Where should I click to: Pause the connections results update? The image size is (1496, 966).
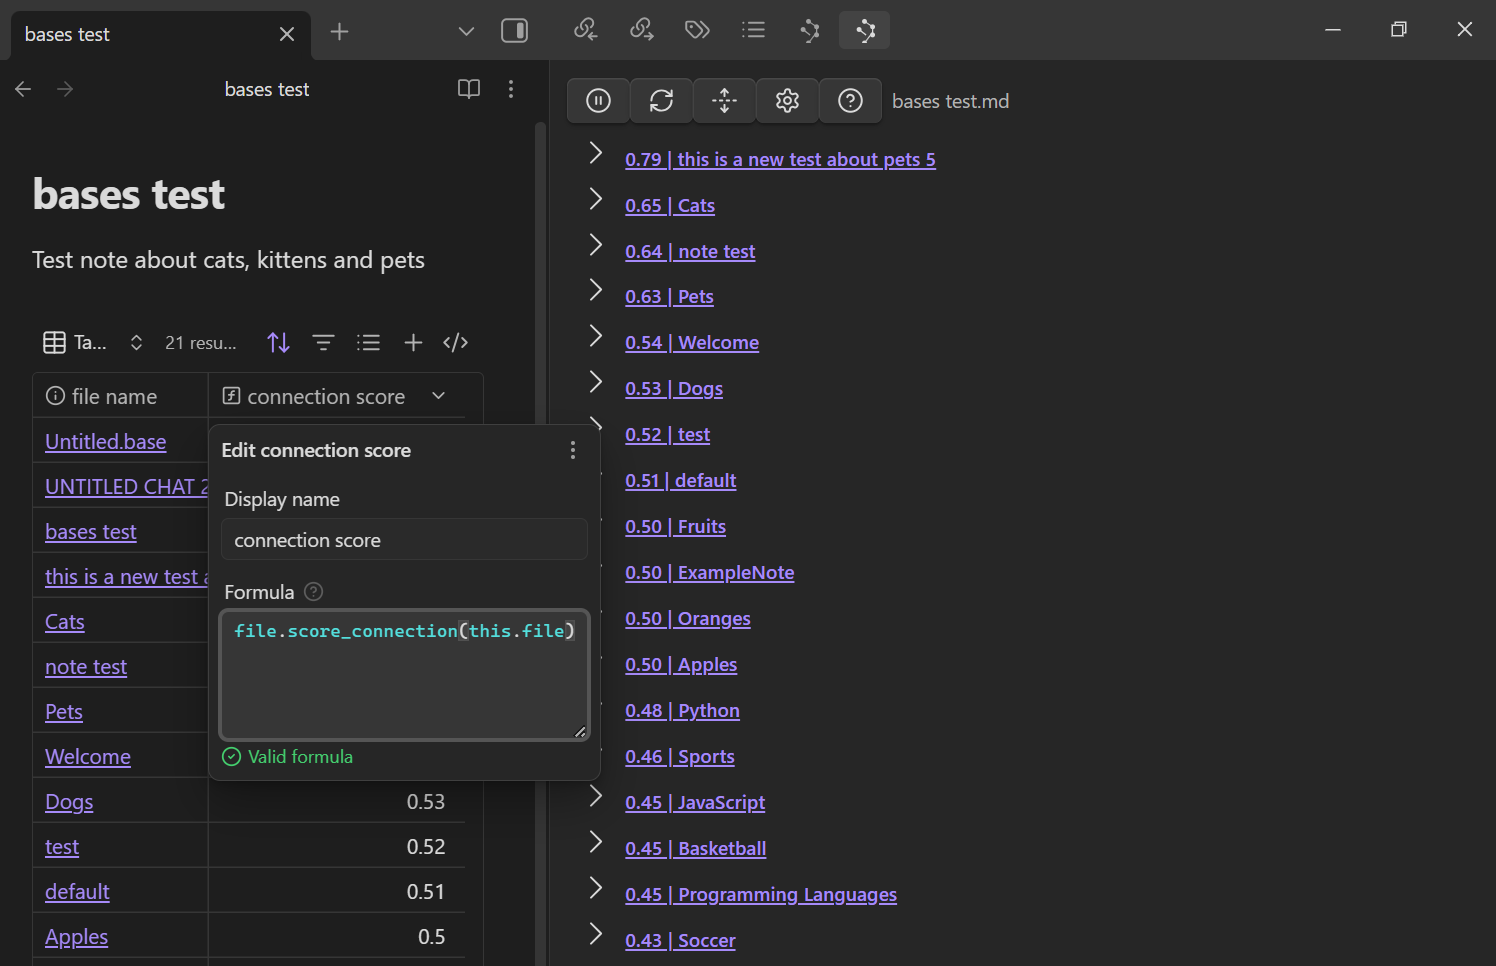(x=598, y=101)
